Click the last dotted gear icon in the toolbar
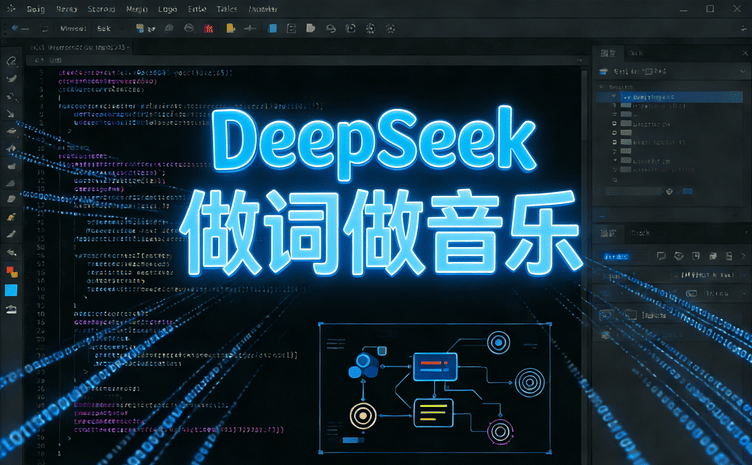This screenshot has width=752, height=465. coord(390,29)
